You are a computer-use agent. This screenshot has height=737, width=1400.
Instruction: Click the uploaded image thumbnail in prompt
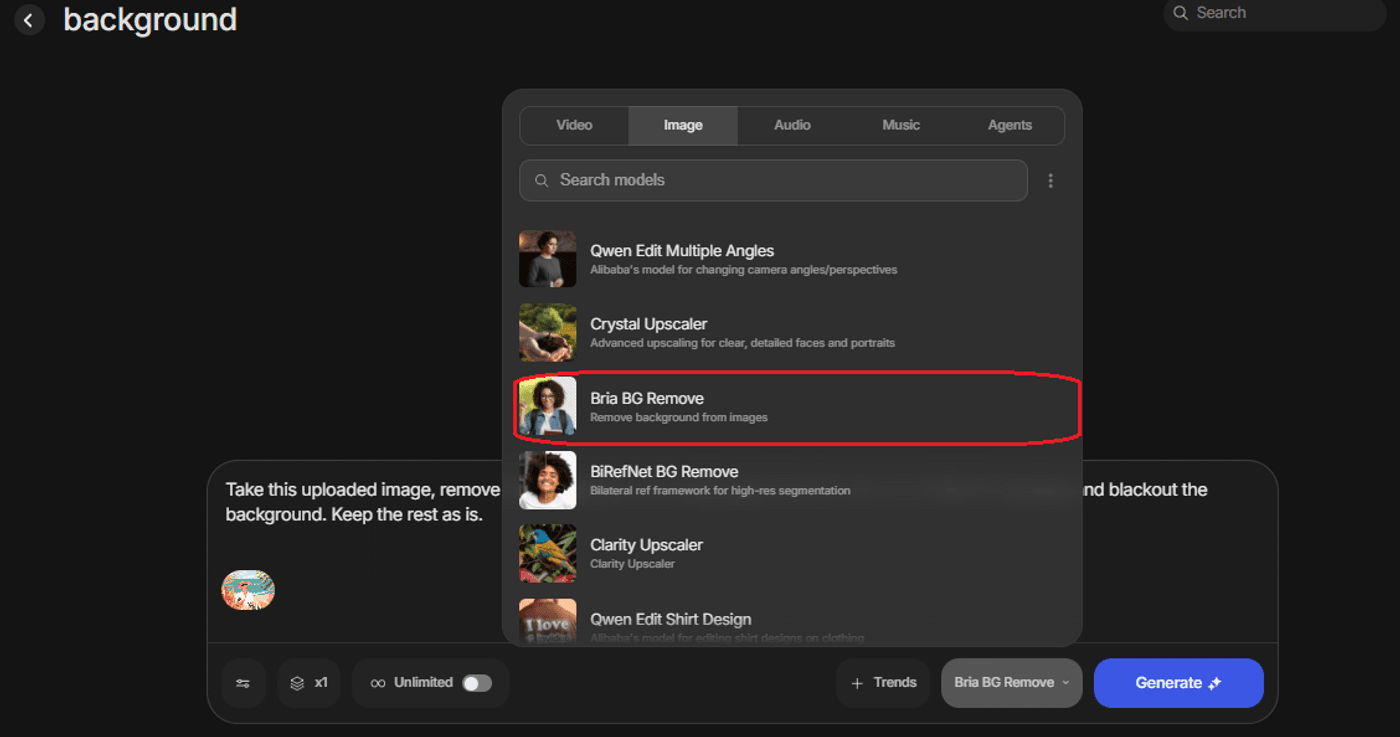(248, 590)
